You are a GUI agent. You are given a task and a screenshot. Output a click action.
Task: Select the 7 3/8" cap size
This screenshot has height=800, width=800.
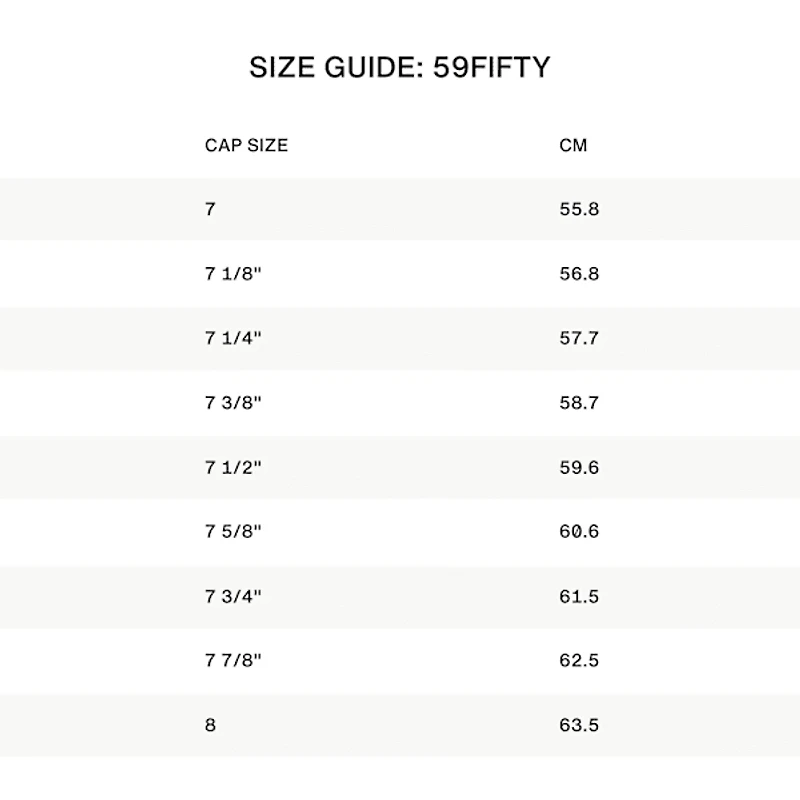click(233, 403)
